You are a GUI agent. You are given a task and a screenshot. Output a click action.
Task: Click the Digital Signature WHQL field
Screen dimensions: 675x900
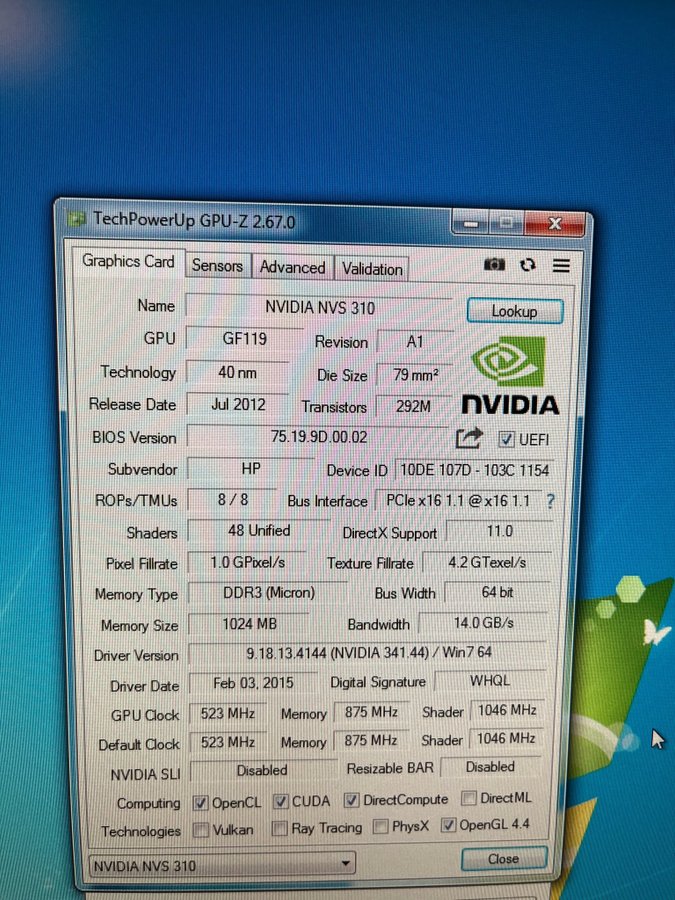point(490,681)
